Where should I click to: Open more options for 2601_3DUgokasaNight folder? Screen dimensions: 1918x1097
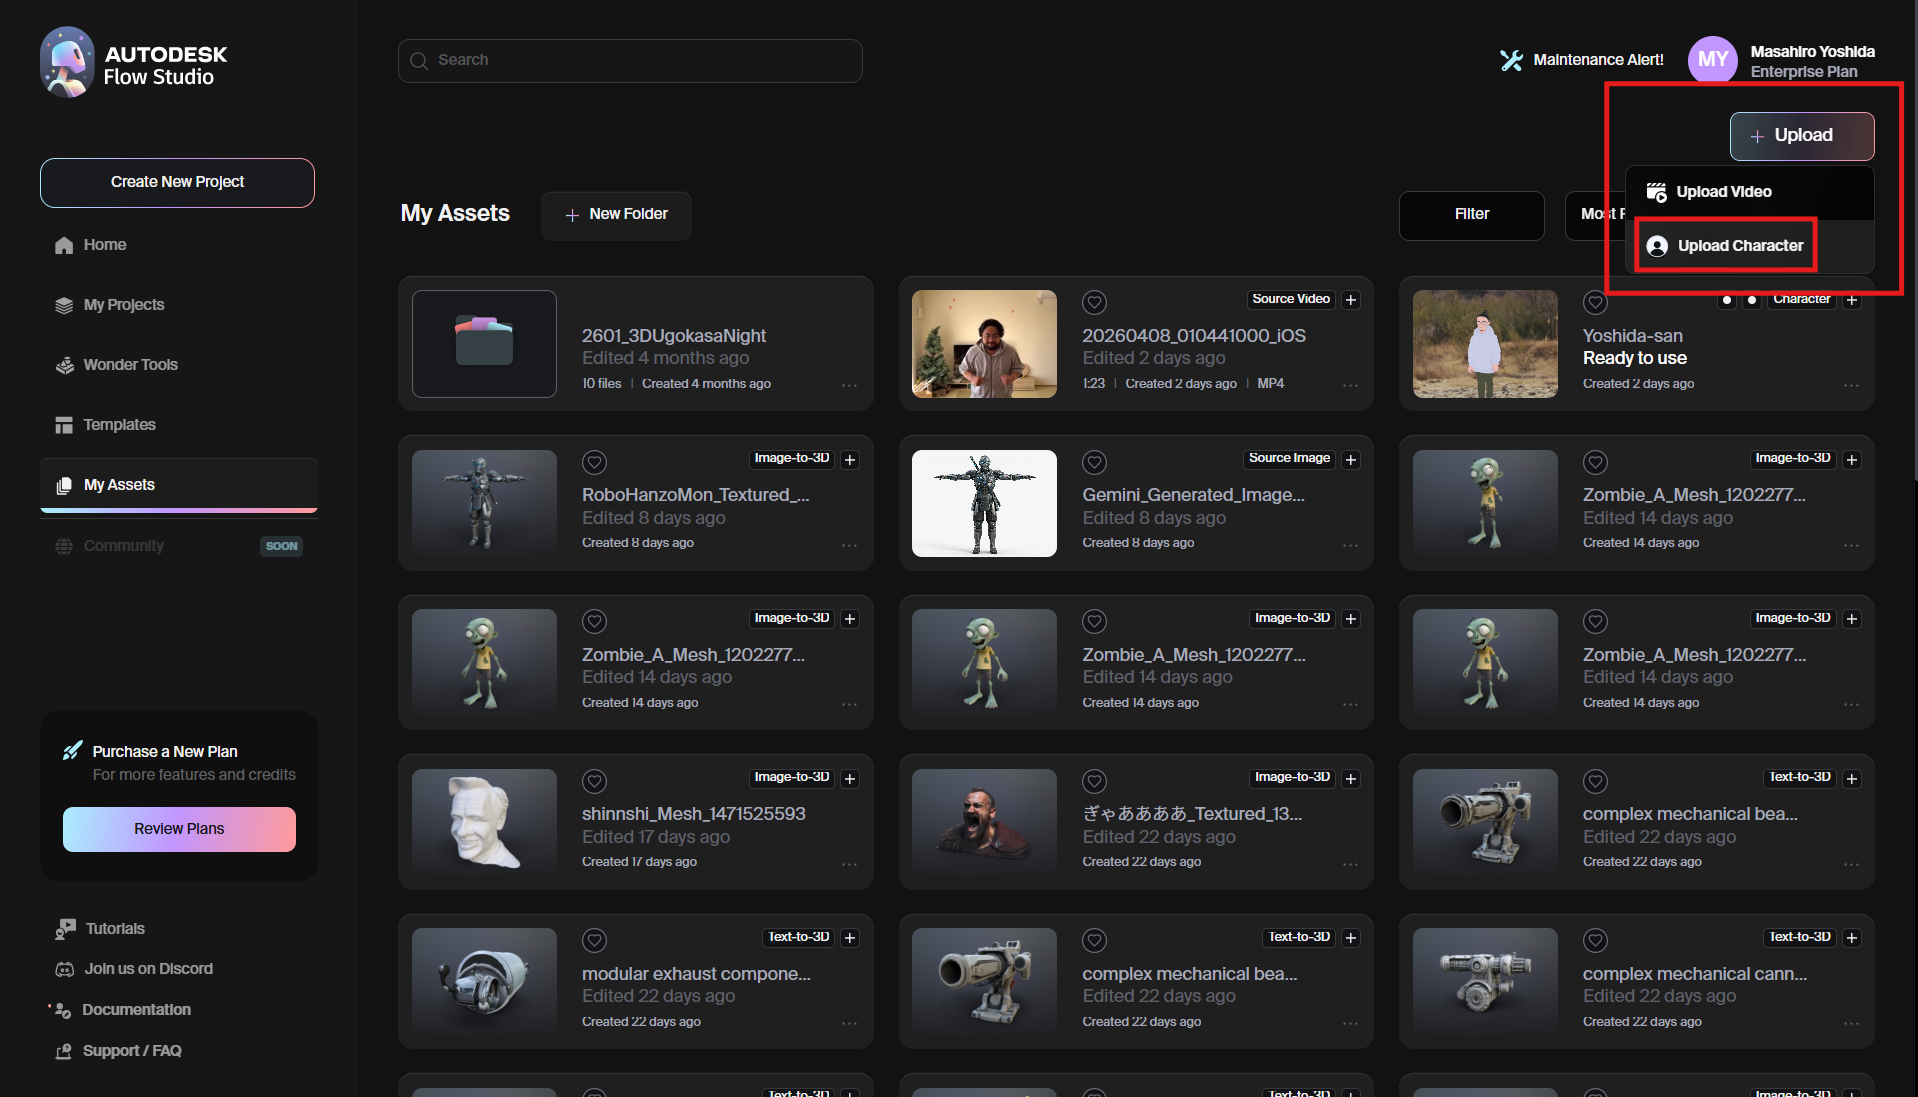849,385
